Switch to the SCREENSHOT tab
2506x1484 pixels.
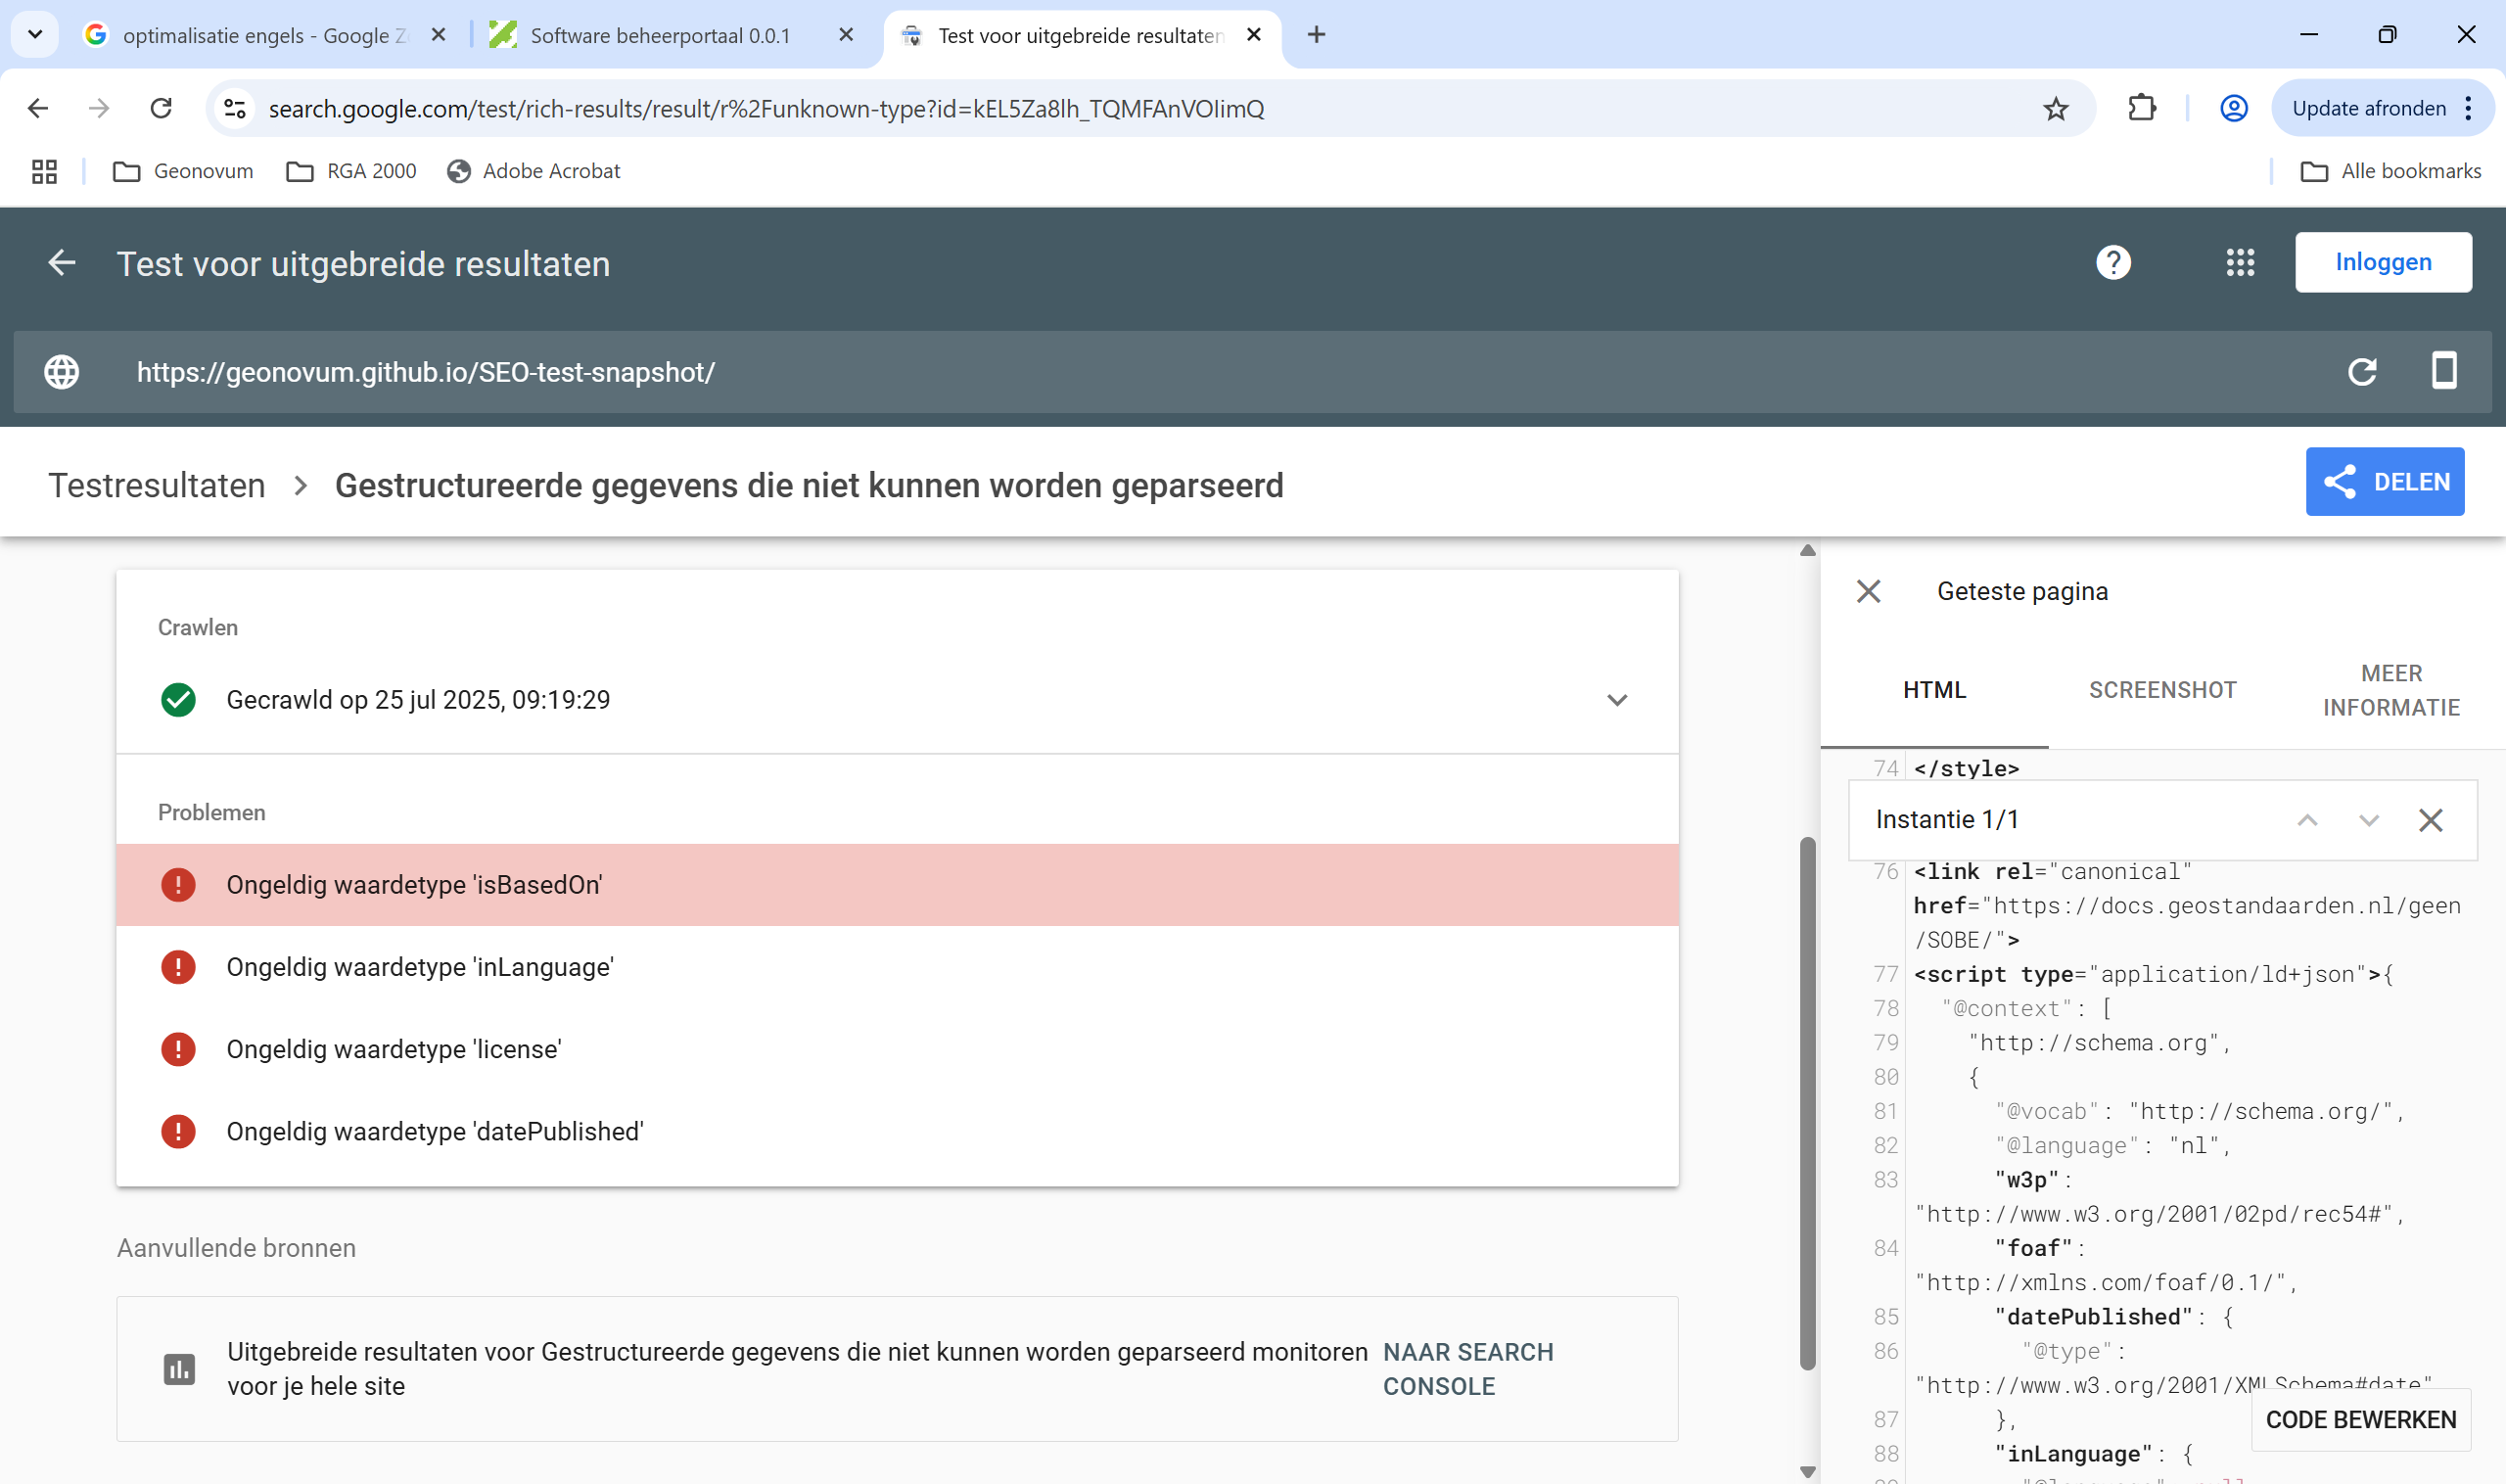click(x=2162, y=690)
